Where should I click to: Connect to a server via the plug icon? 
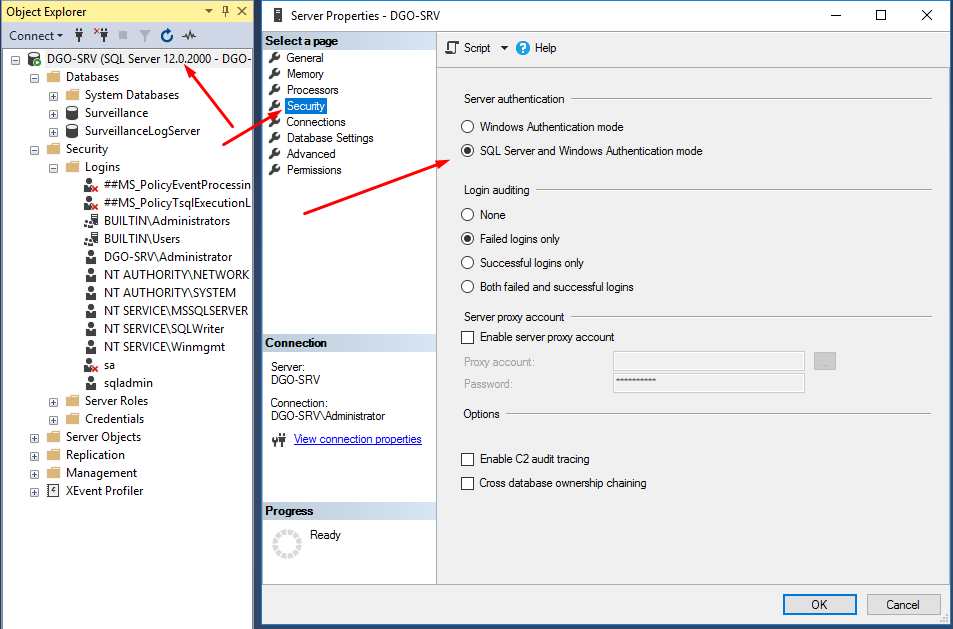click(79, 35)
